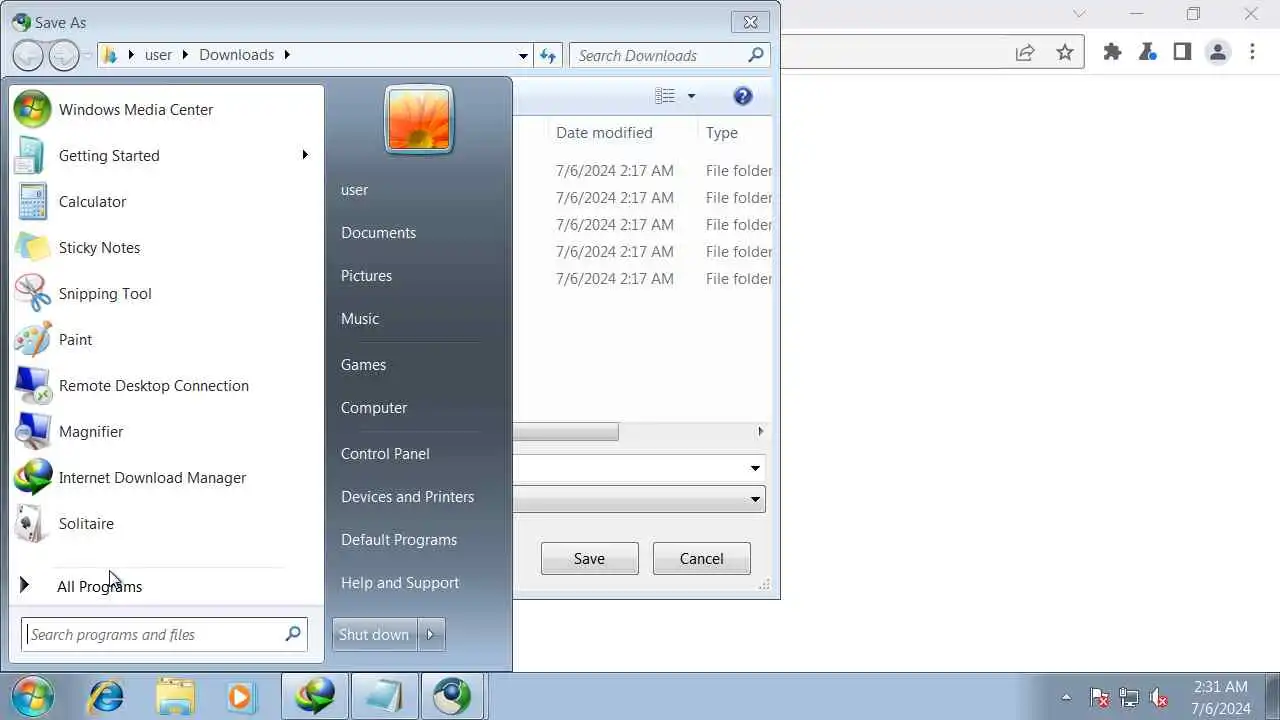Open Chrome tab search chevron
The height and width of the screenshot is (720, 1280).
coord(1079,14)
